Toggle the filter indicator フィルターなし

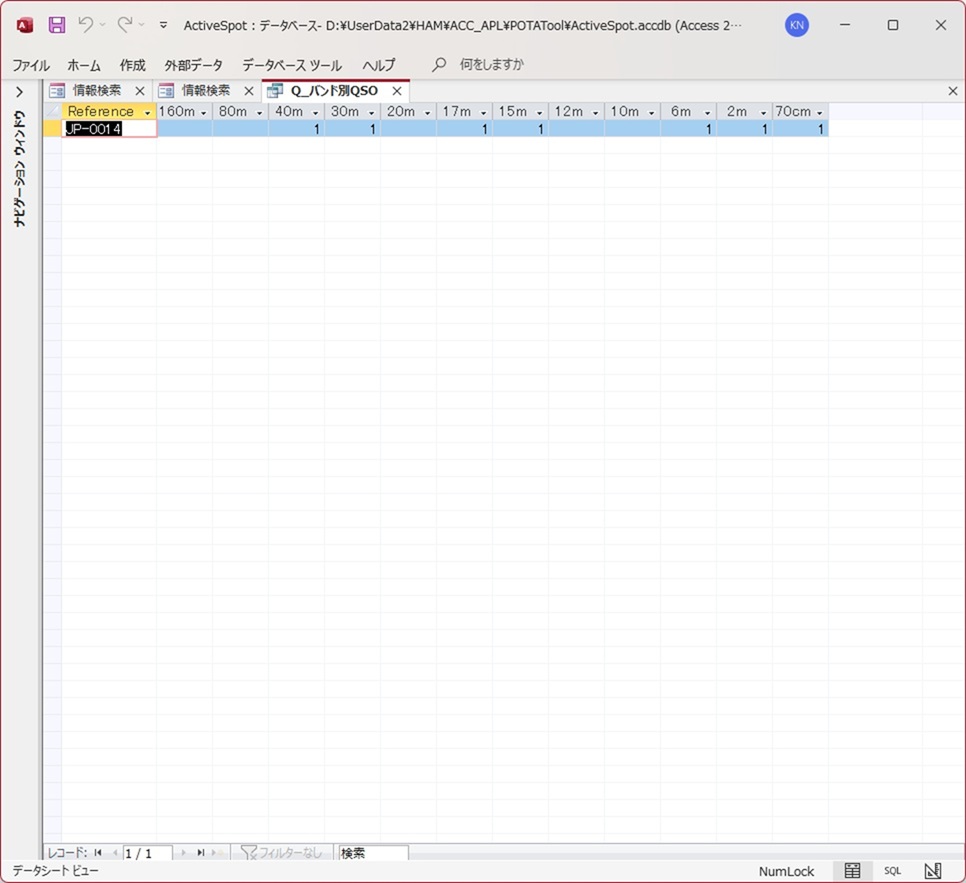(282, 853)
